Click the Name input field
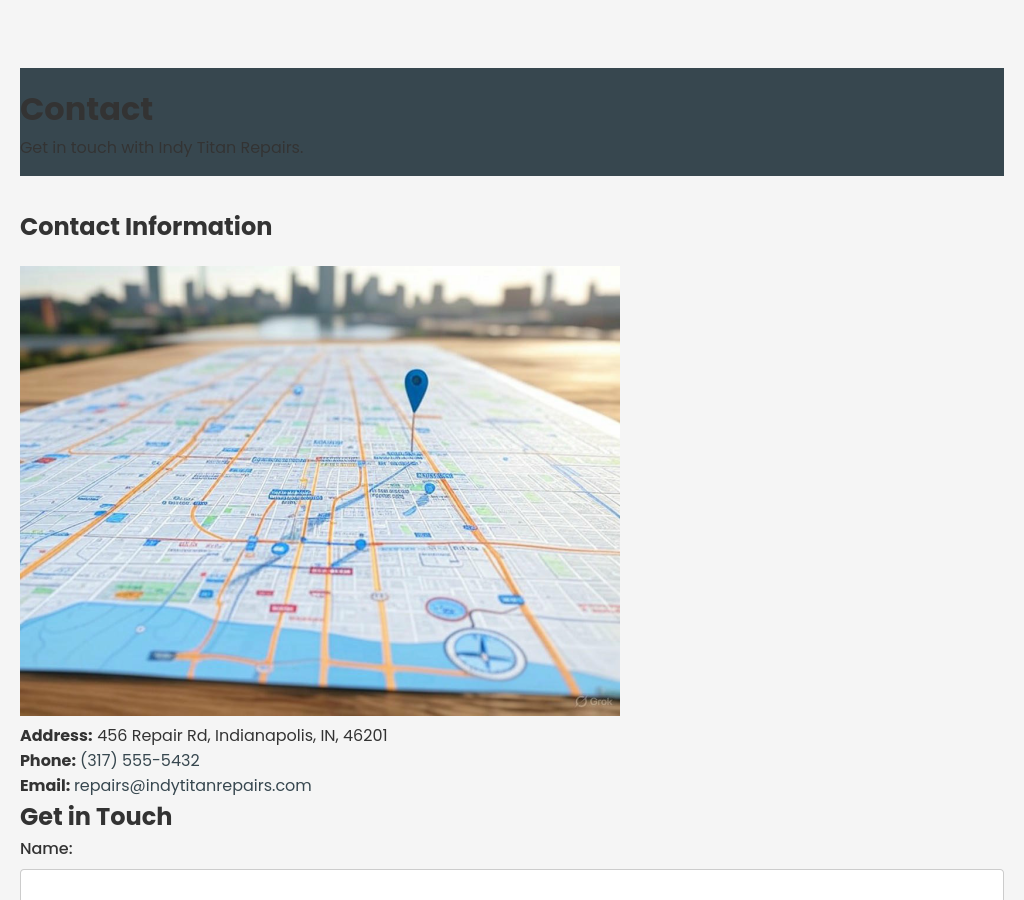 click(511, 884)
